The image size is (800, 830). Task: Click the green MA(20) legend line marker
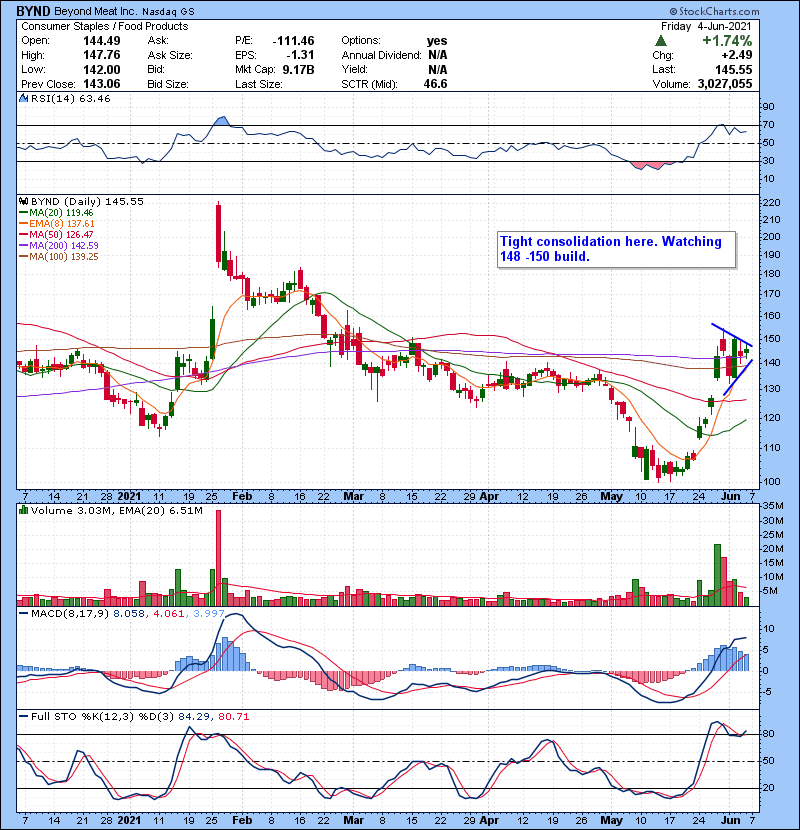click(23, 213)
